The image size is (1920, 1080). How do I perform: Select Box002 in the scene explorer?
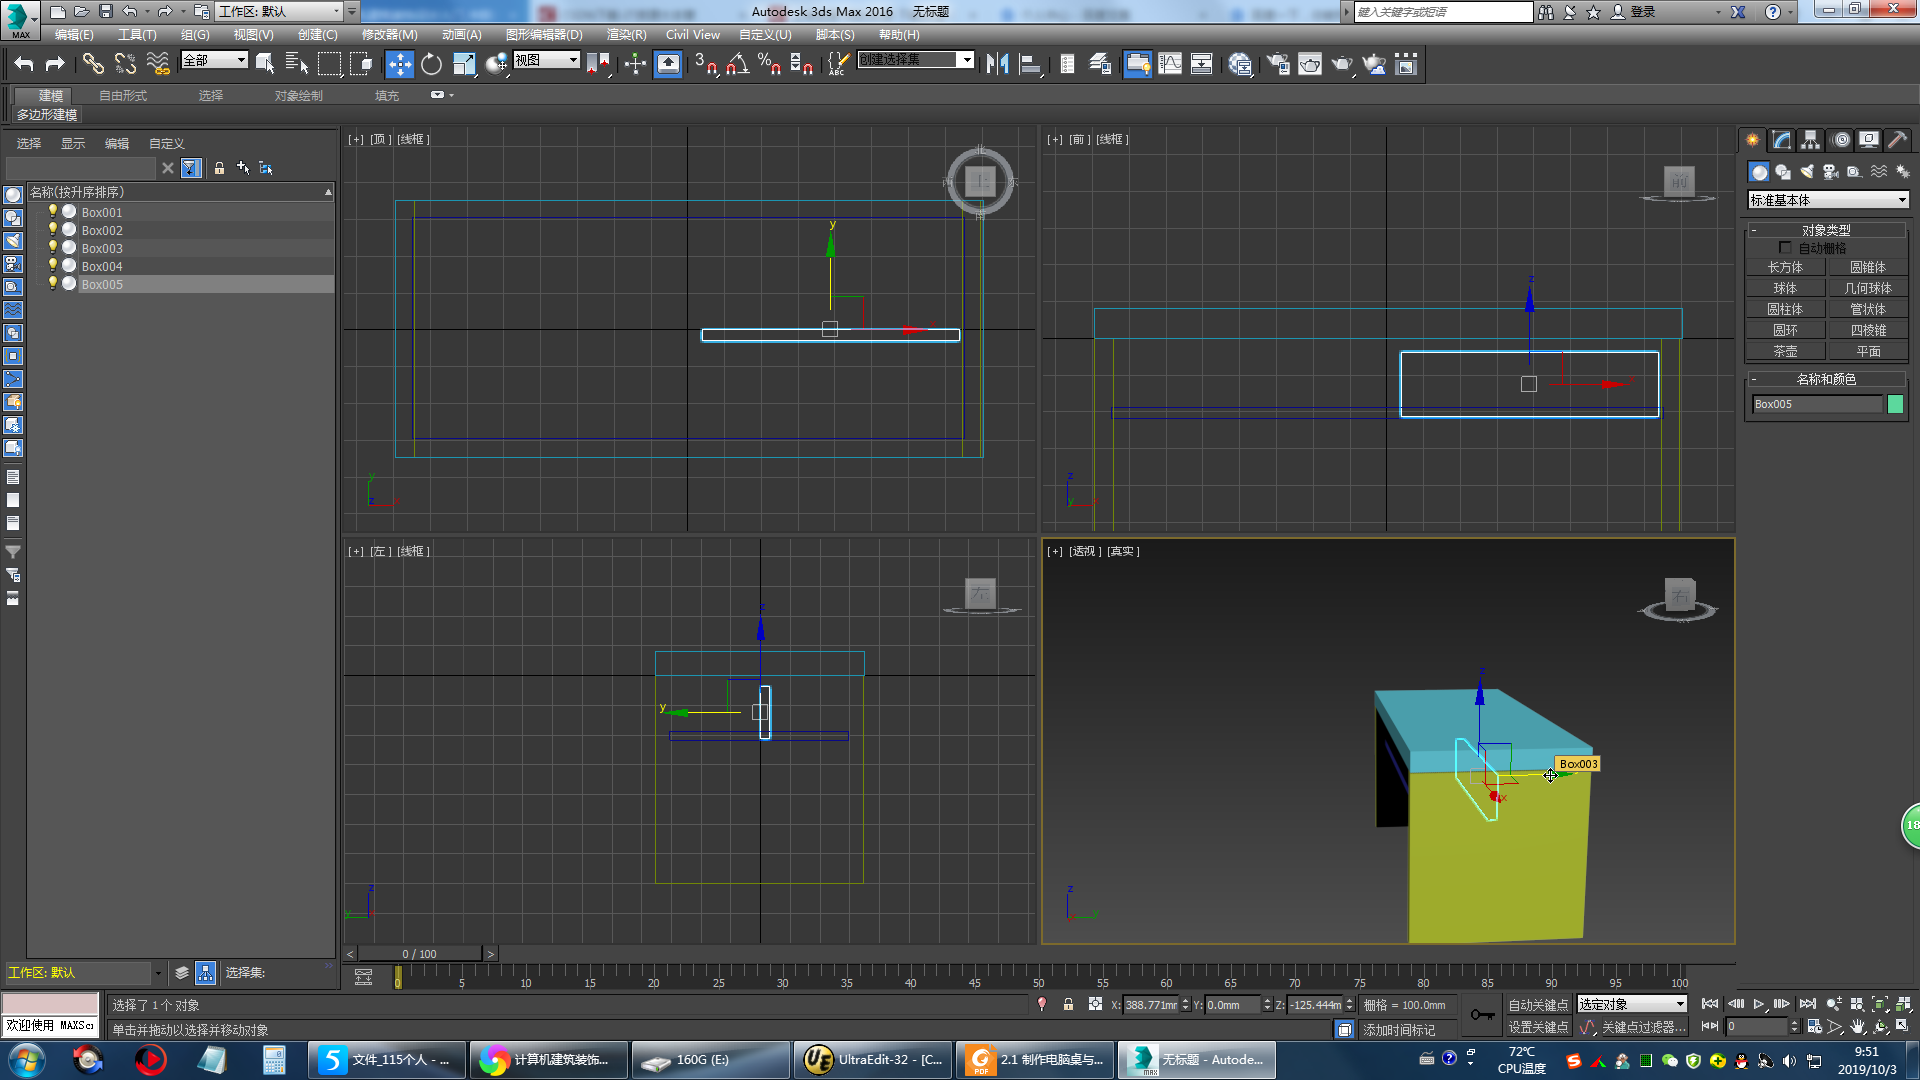click(x=102, y=230)
